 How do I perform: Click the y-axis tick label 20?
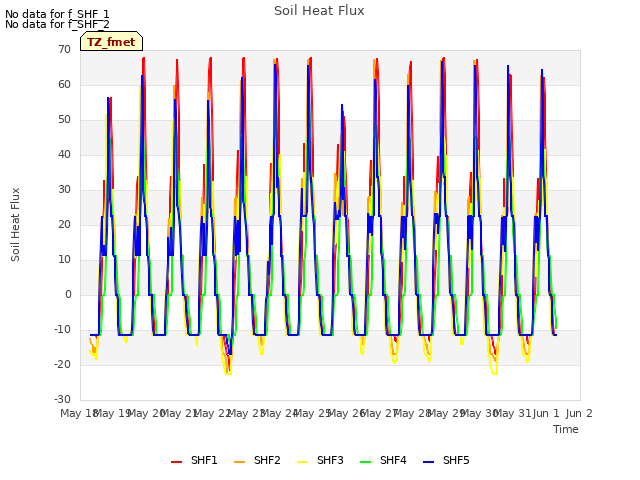coord(64,224)
